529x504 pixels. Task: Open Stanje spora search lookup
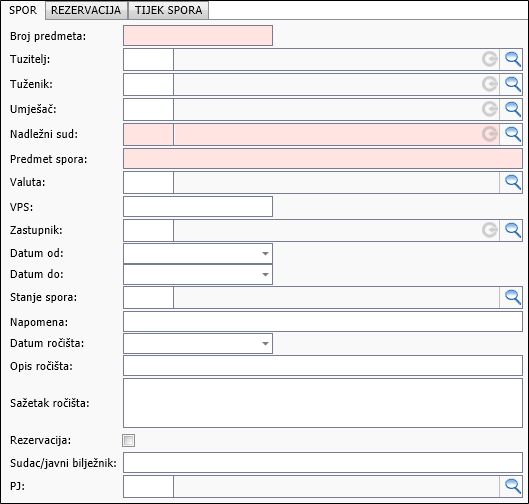coord(512,297)
